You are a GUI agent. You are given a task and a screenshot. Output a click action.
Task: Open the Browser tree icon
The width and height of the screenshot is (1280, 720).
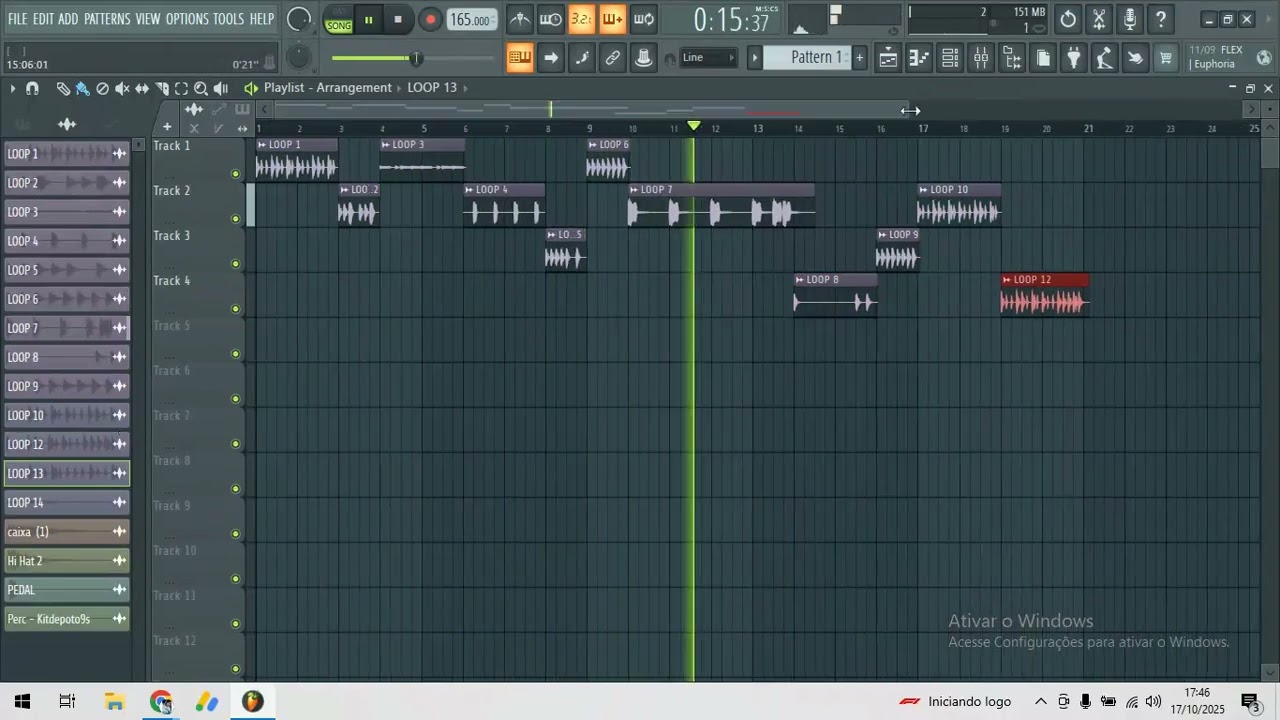tap(1012, 58)
